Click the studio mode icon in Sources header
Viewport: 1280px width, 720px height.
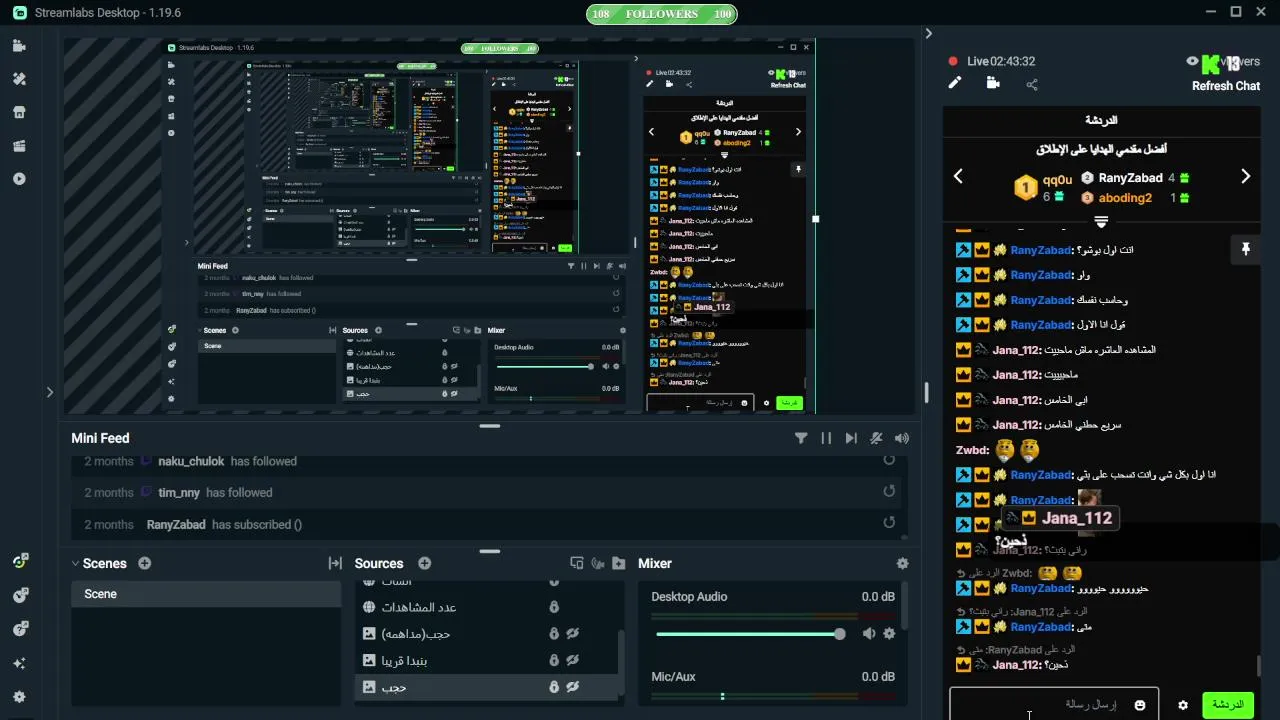576,564
